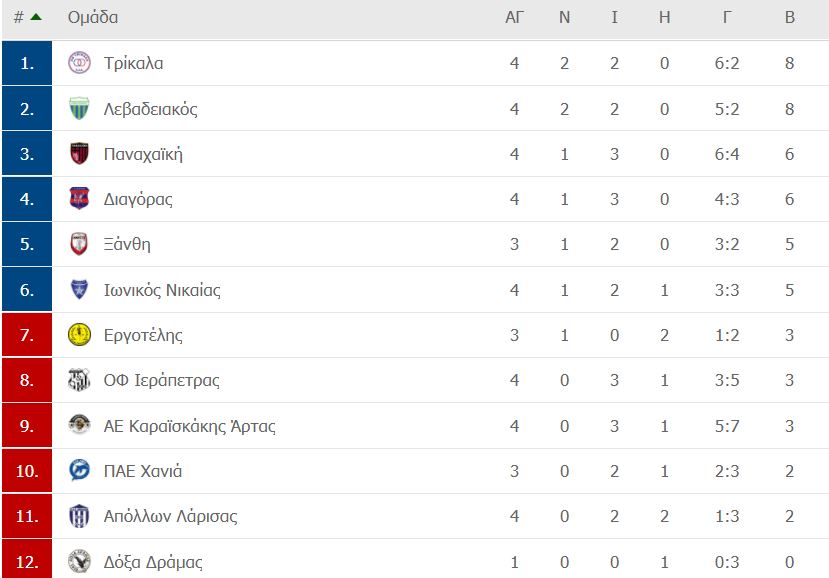Image resolution: width=829 pixels, height=578 pixels.
Task: Click the Δόξα Δράμας eagle logo
Action: pos(79,561)
